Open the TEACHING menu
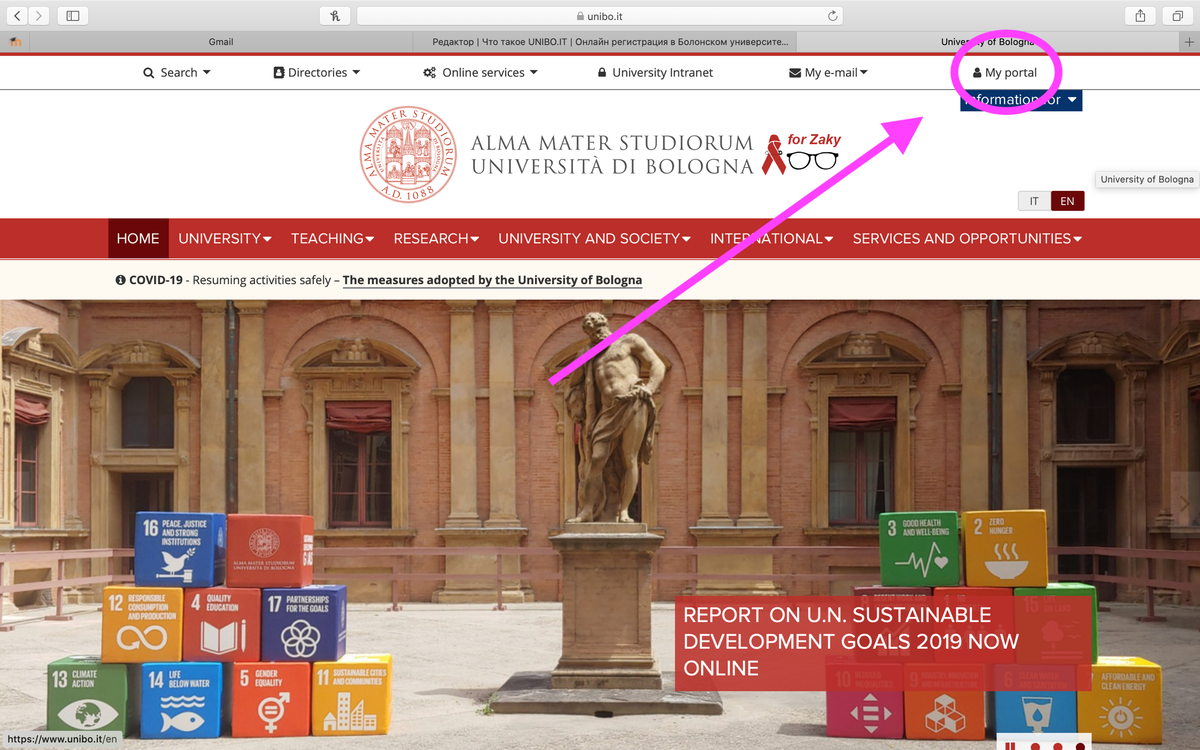 [x=332, y=238]
